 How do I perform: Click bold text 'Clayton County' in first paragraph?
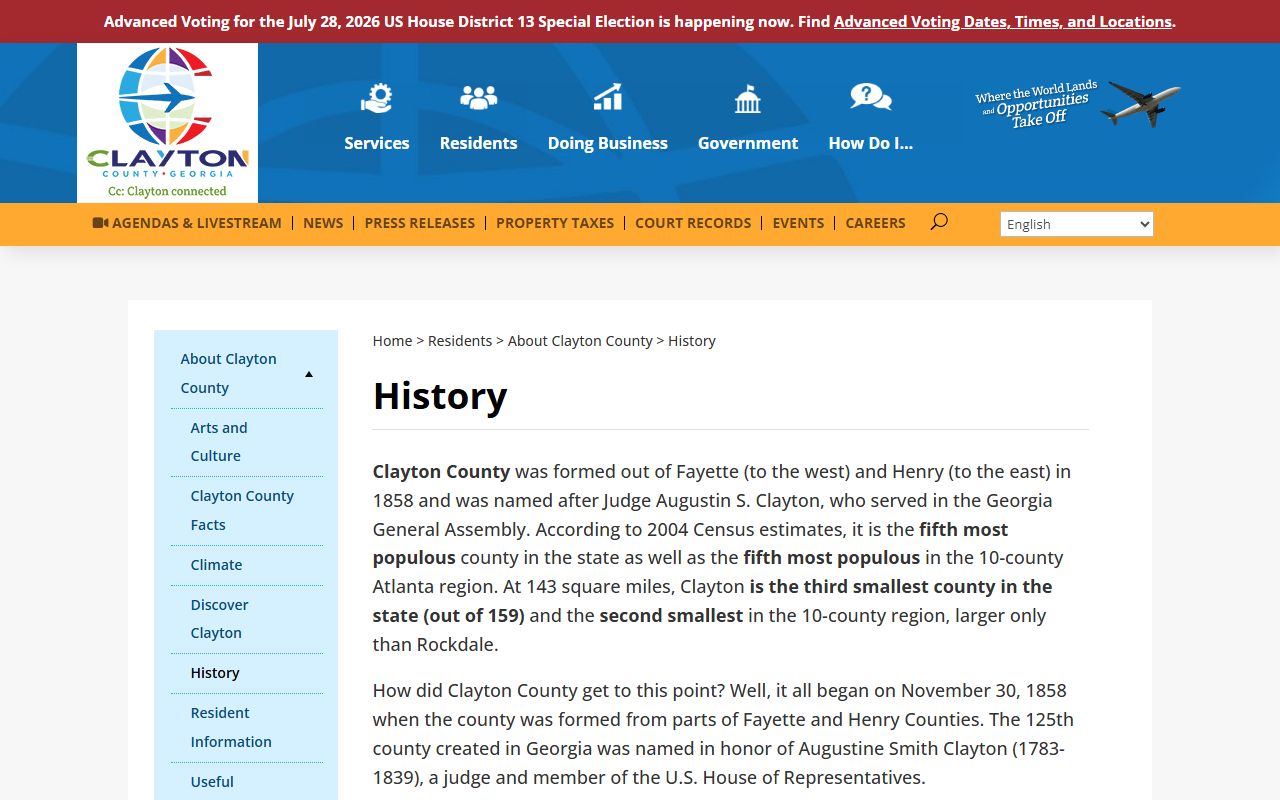click(x=441, y=471)
